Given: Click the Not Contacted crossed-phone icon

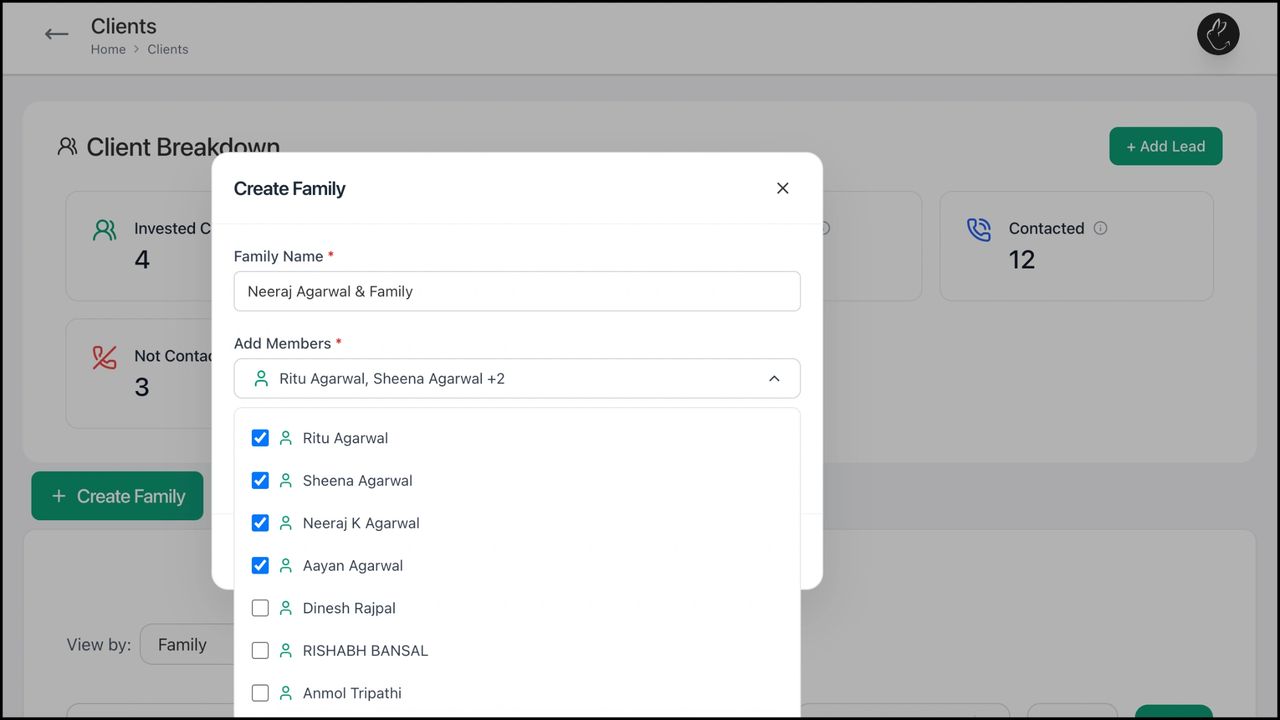Looking at the screenshot, I should [x=104, y=357].
